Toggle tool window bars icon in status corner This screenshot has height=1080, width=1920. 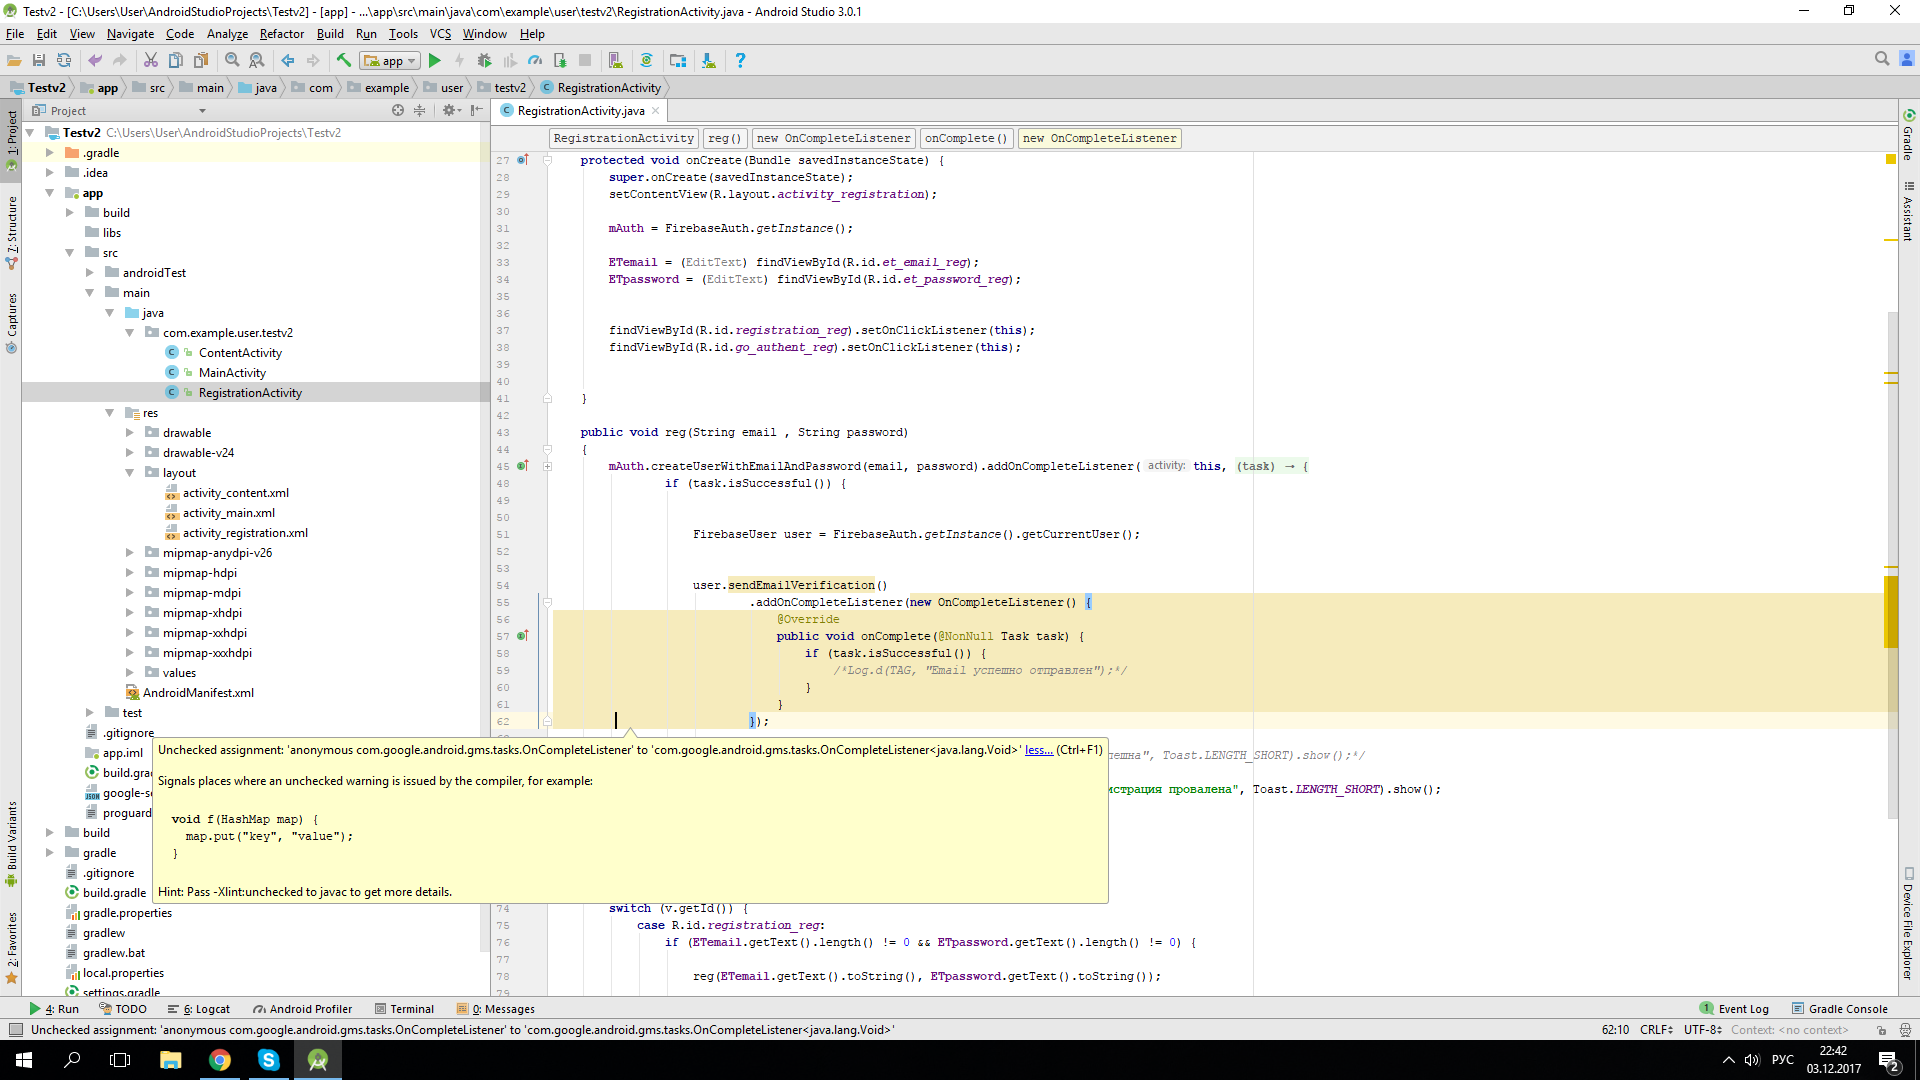(x=15, y=1030)
